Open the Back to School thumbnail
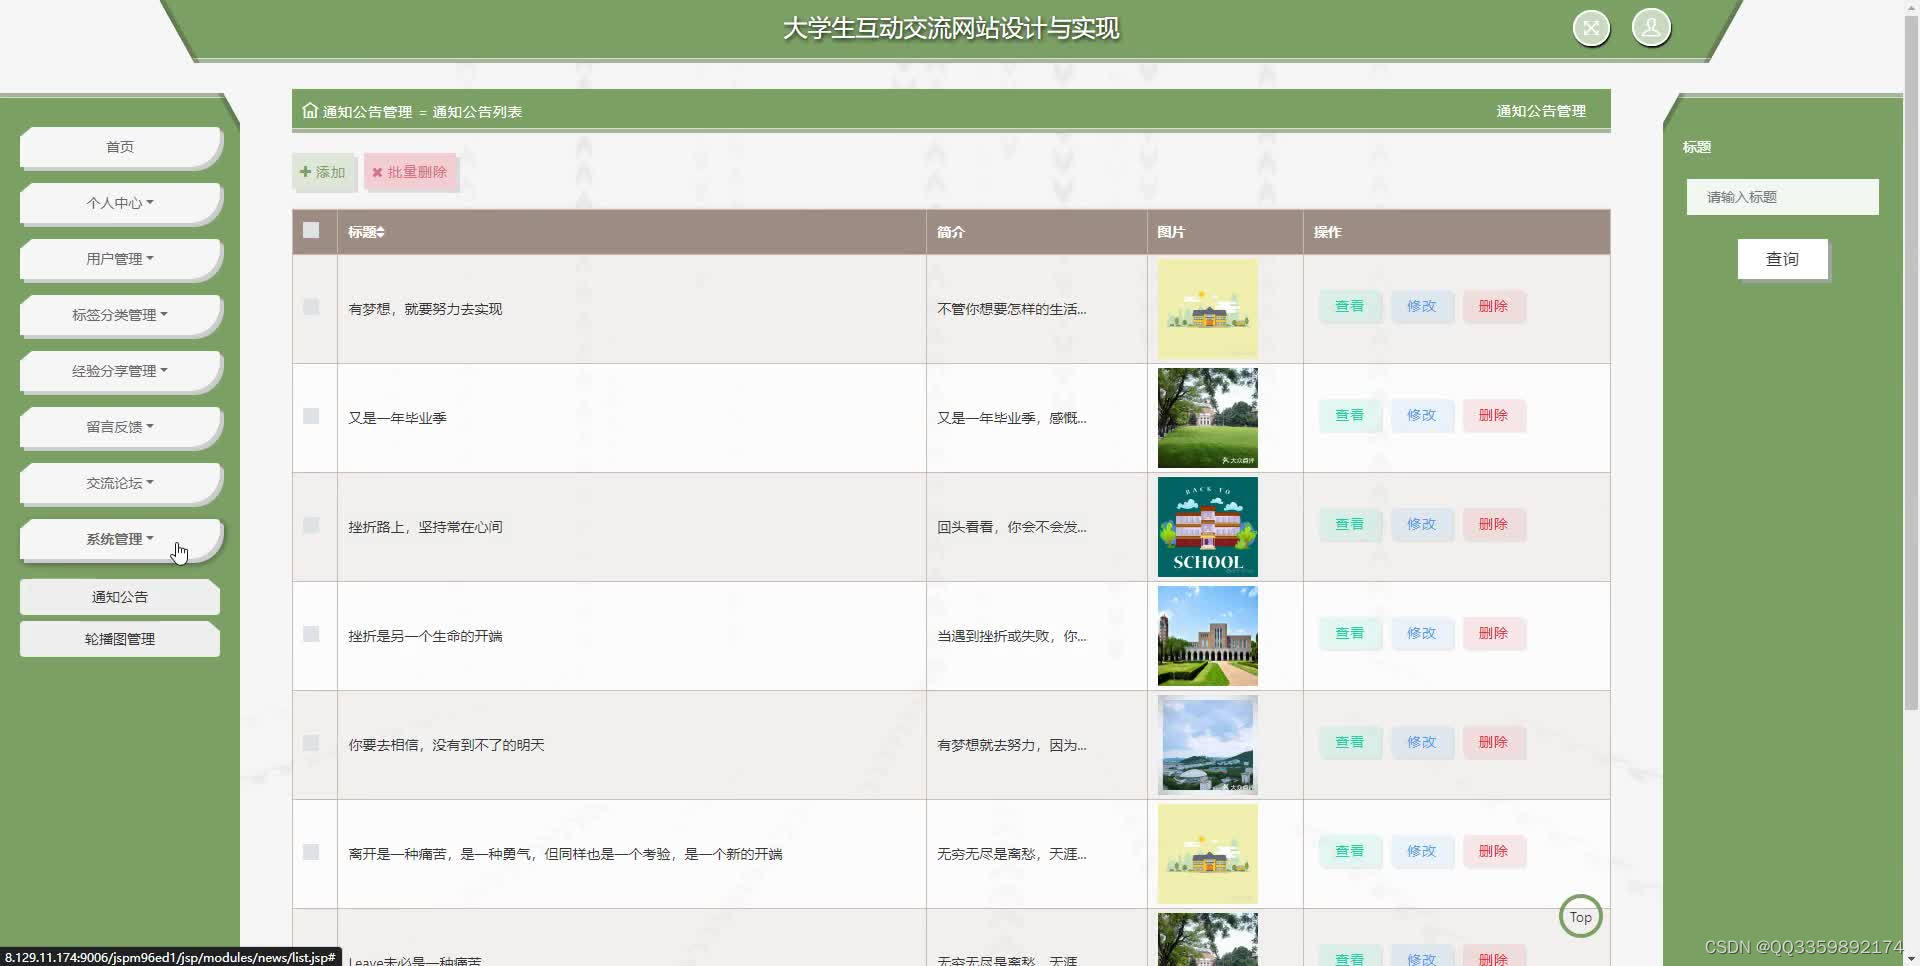The height and width of the screenshot is (966, 1920). tap(1208, 527)
